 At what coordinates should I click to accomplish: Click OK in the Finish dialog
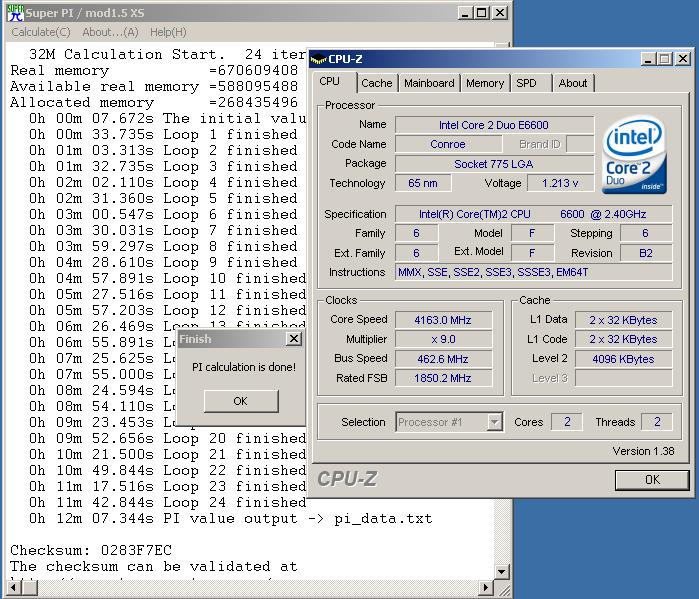point(241,401)
